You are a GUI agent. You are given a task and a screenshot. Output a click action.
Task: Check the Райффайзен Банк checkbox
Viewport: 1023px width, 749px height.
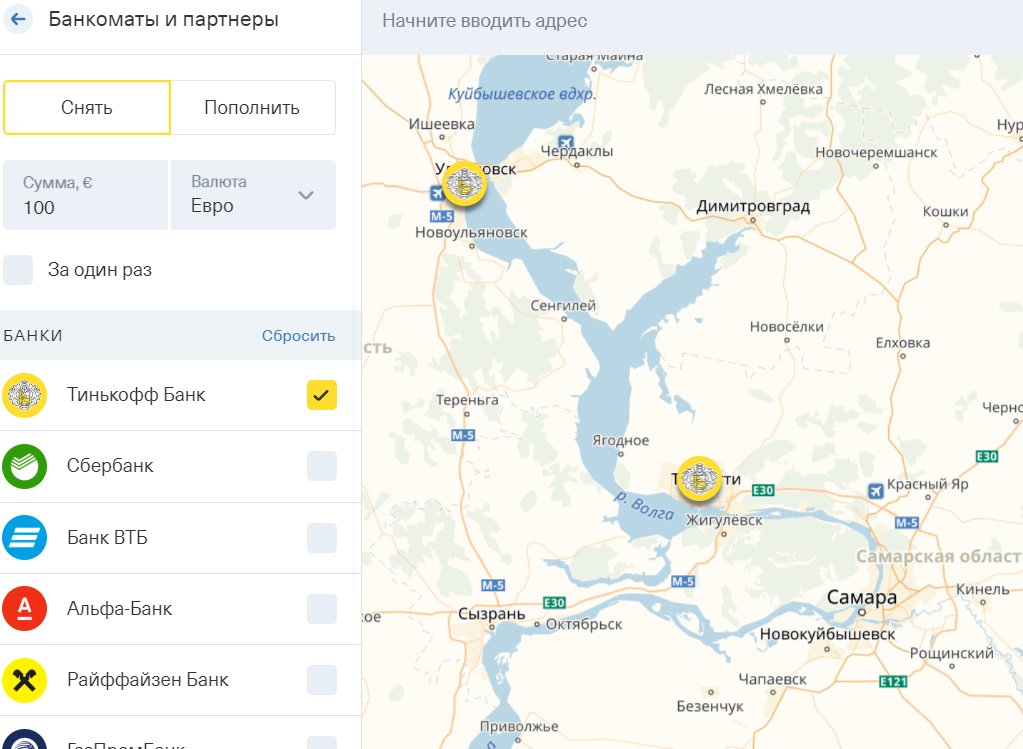pyautogui.click(x=322, y=680)
